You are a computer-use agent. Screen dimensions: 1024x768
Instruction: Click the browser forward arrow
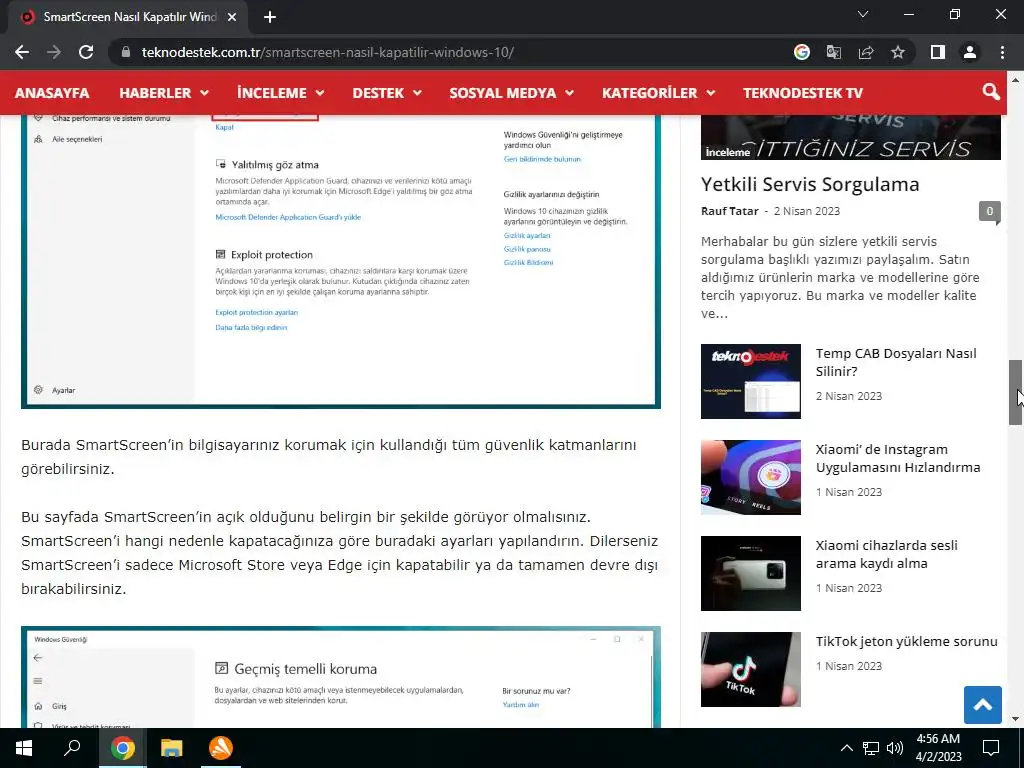pyautogui.click(x=54, y=52)
